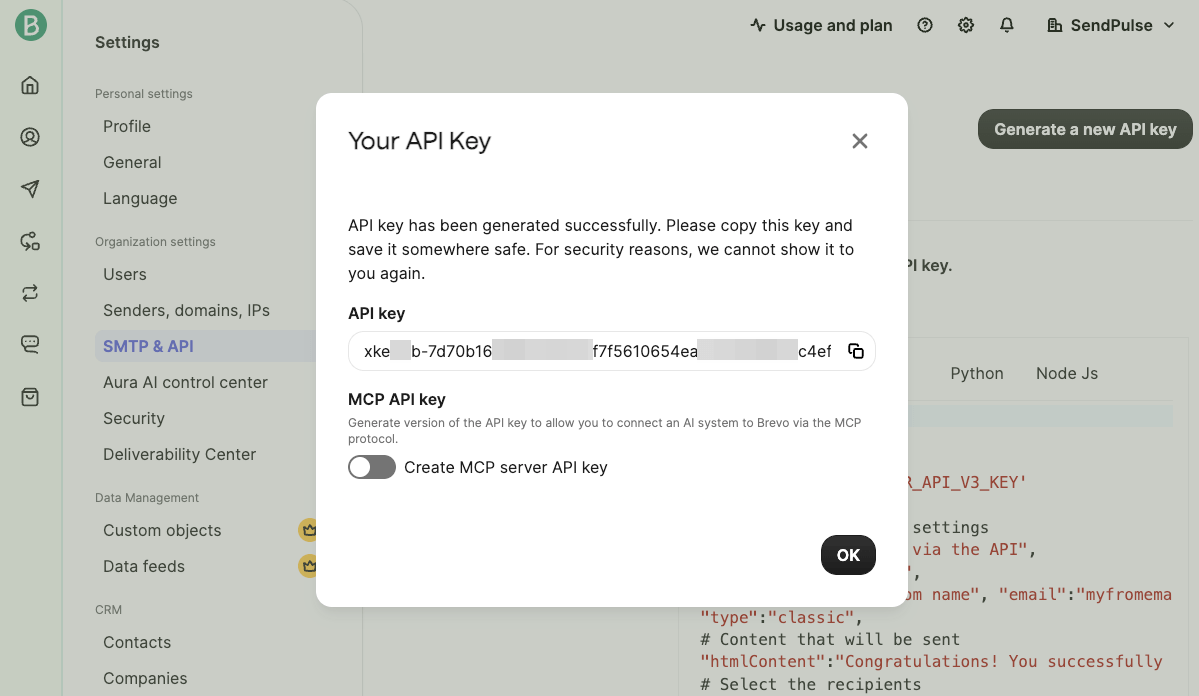1199x696 pixels.
Task: Click the OK button
Action: click(848, 555)
